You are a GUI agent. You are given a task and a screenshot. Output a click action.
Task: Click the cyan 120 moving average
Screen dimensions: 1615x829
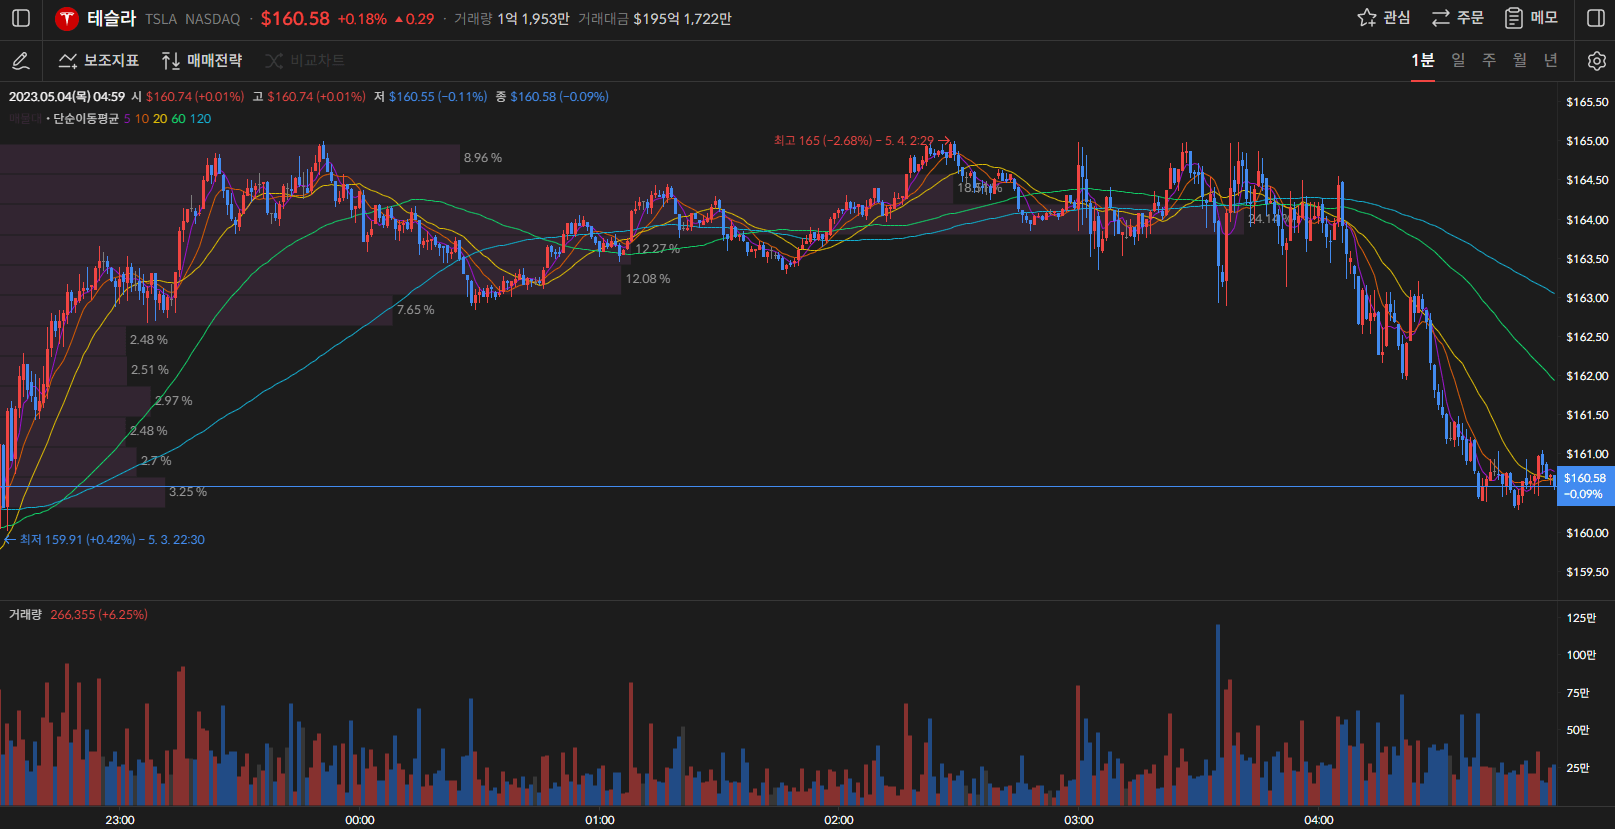tap(200, 119)
